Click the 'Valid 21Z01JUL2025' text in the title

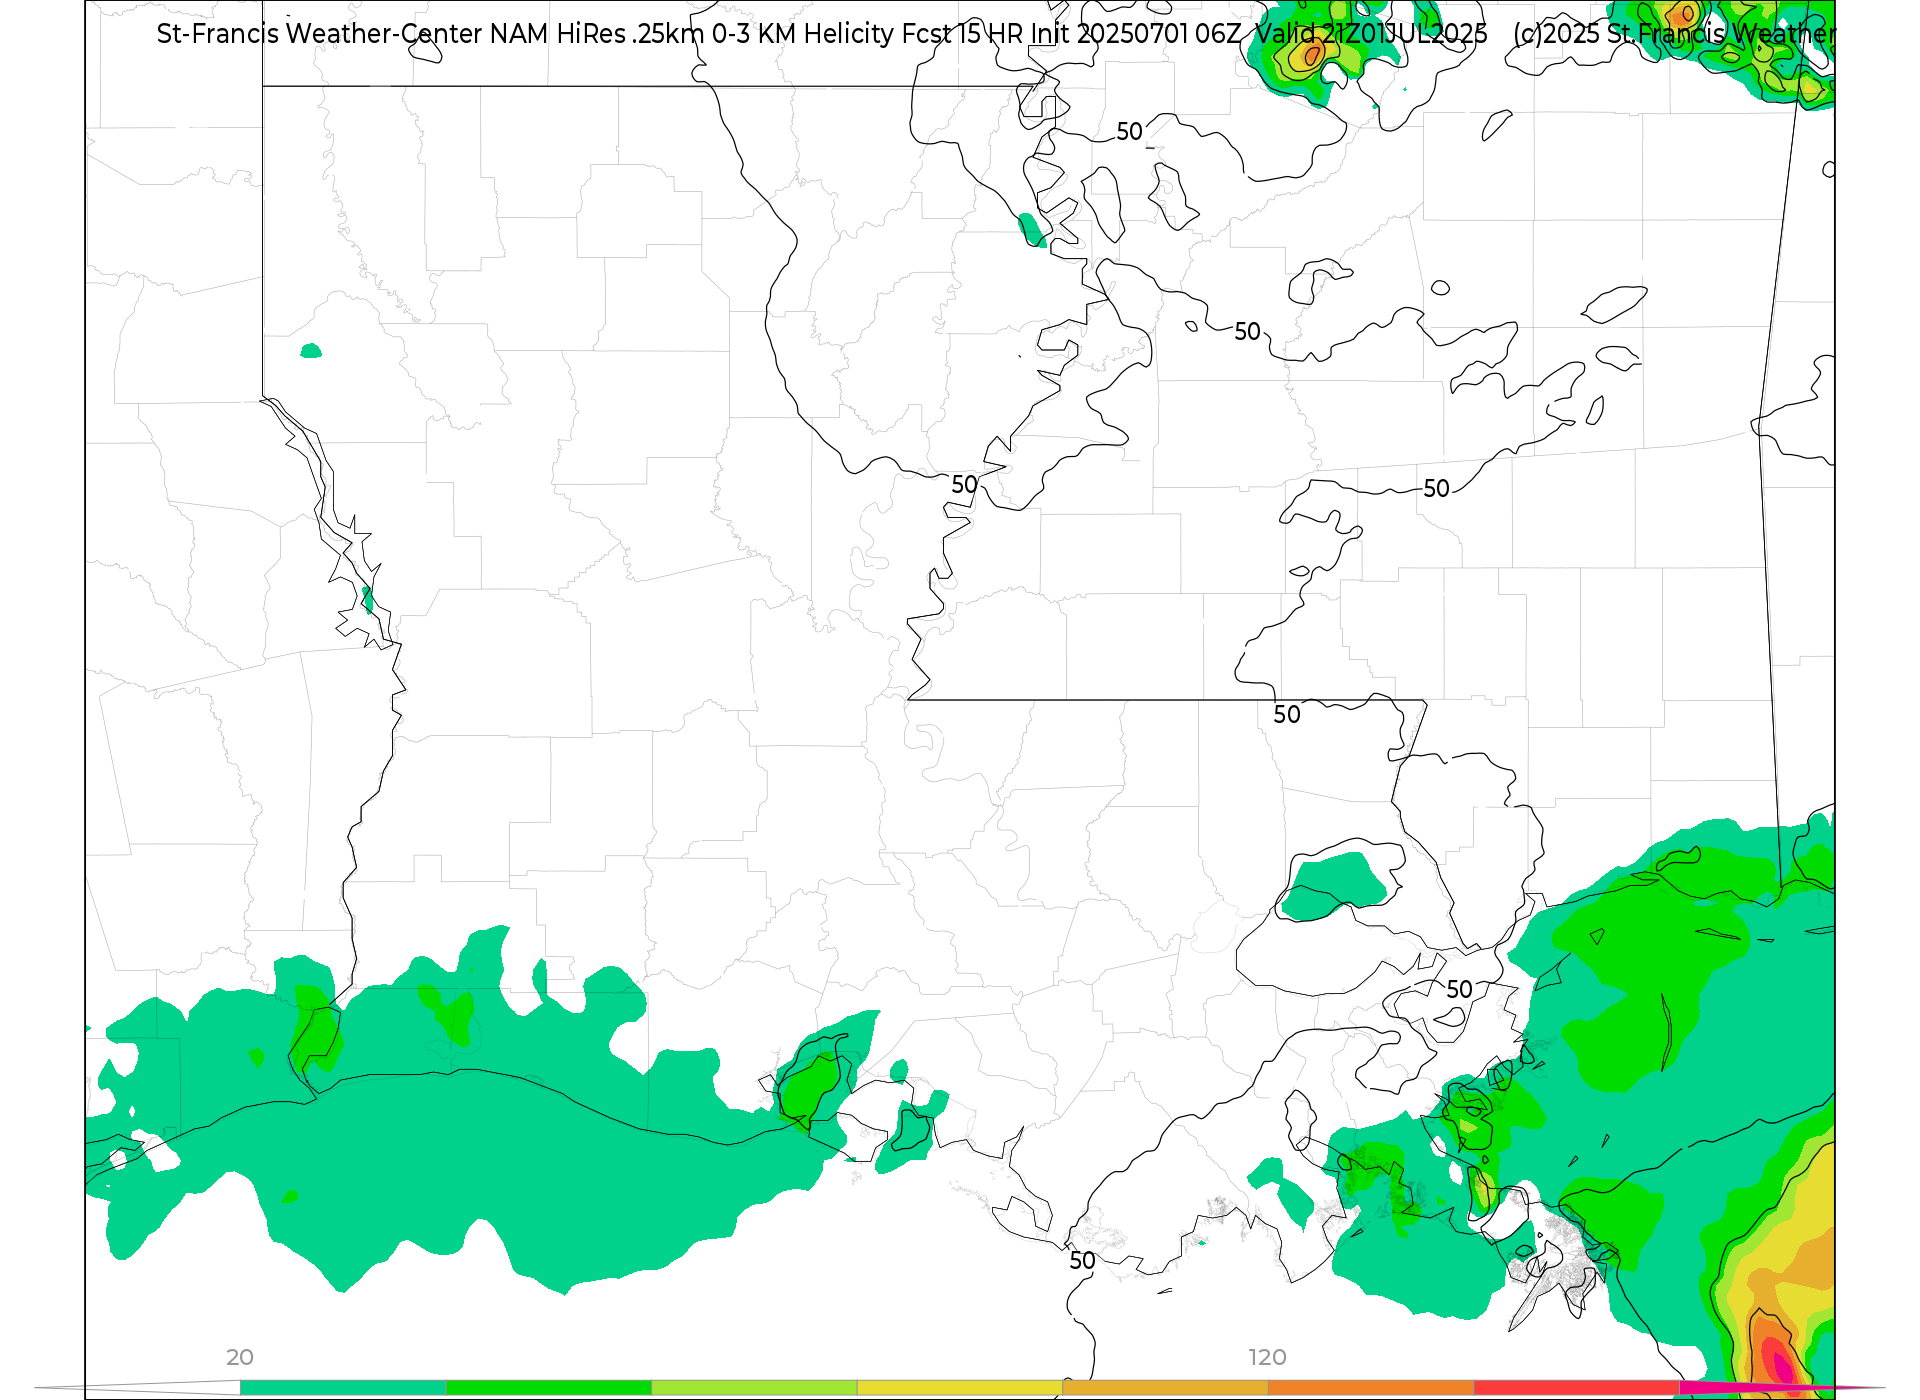pyautogui.click(x=1371, y=34)
